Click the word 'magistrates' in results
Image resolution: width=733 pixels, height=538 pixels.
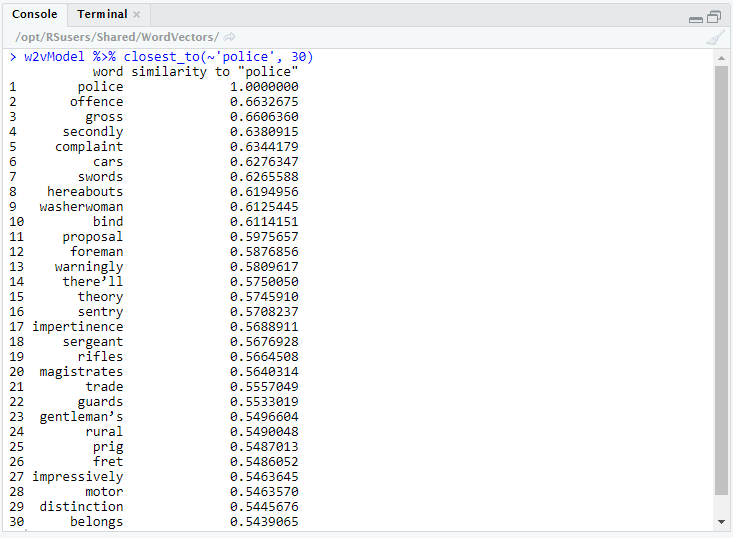pos(82,372)
